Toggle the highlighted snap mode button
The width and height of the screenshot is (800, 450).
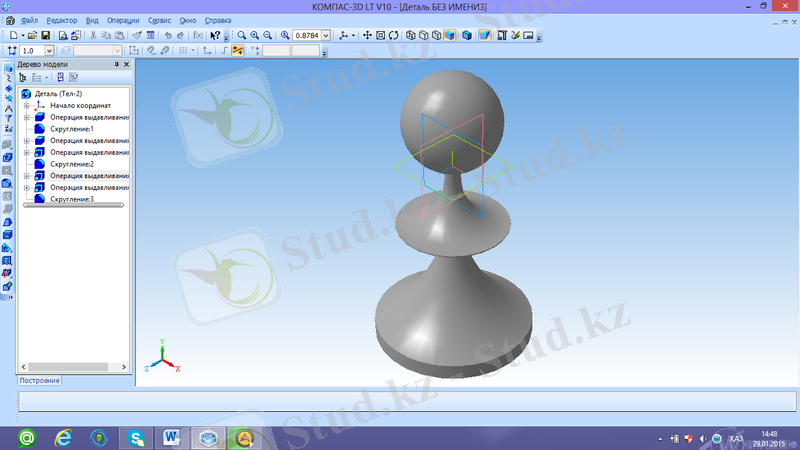point(238,50)
